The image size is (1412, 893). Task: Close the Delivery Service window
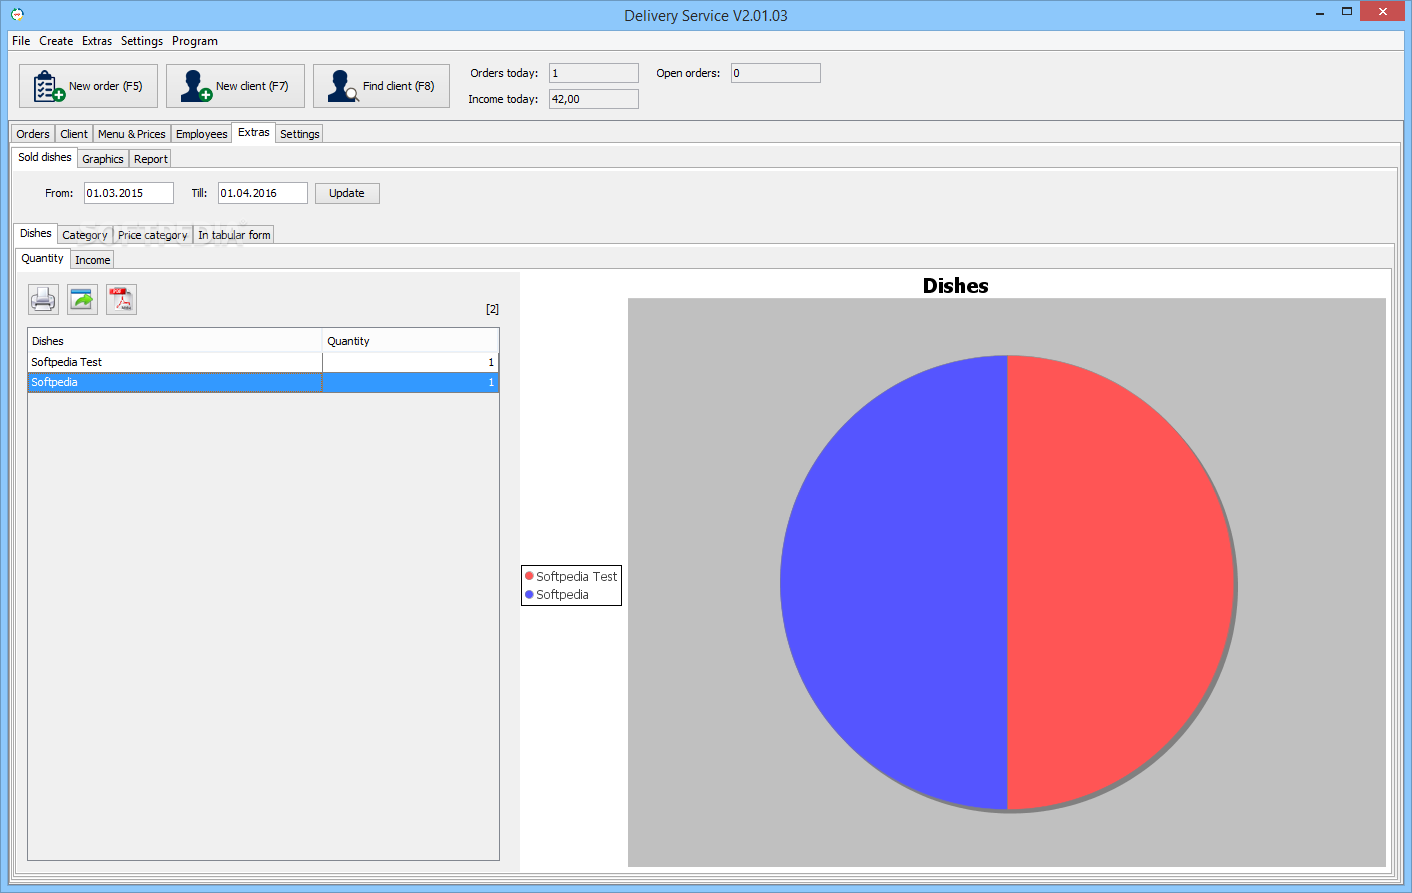pos(1383,12)
